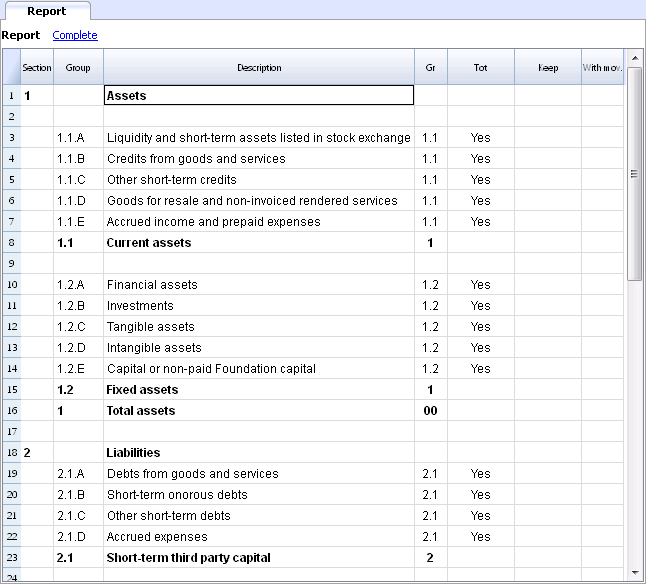Select the 'Liabilities' section title cell
This screenshot has width=646, height=584.
click(x=259, y=453)
